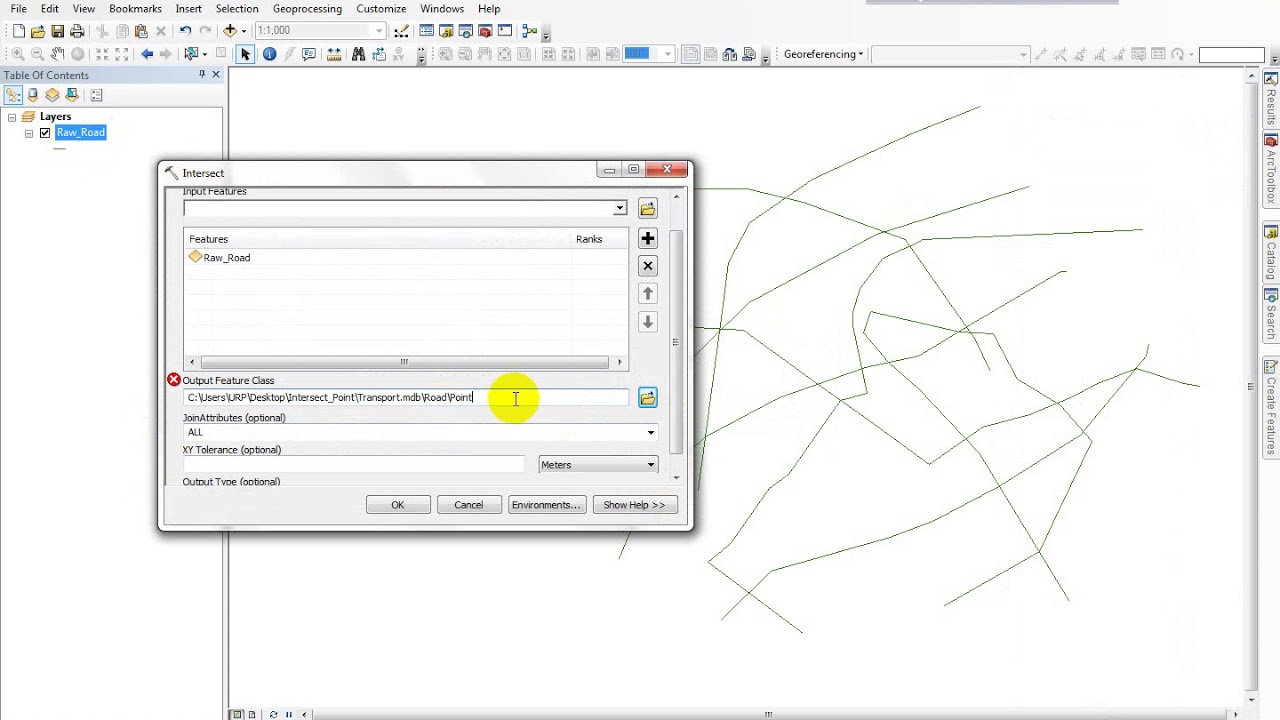
Task: List layers by selection
Action: click(72, 95)
